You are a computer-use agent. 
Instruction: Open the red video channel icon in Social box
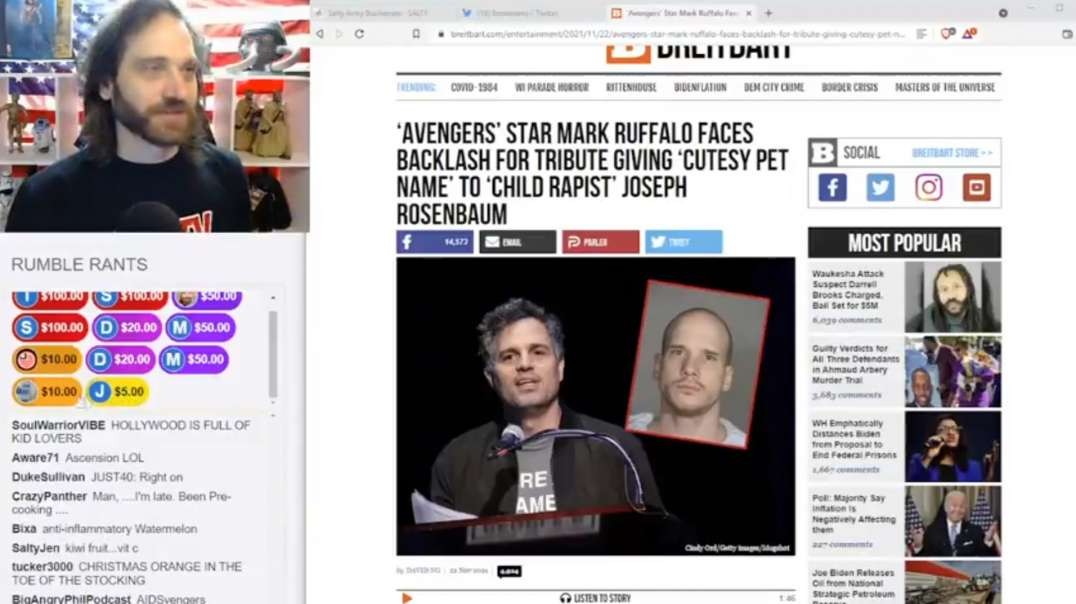tap(976, 187)
